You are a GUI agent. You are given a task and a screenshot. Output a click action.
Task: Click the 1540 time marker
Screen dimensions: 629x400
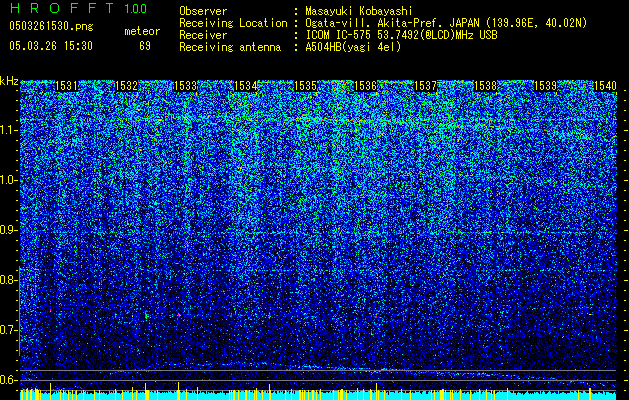pos(605,86)
